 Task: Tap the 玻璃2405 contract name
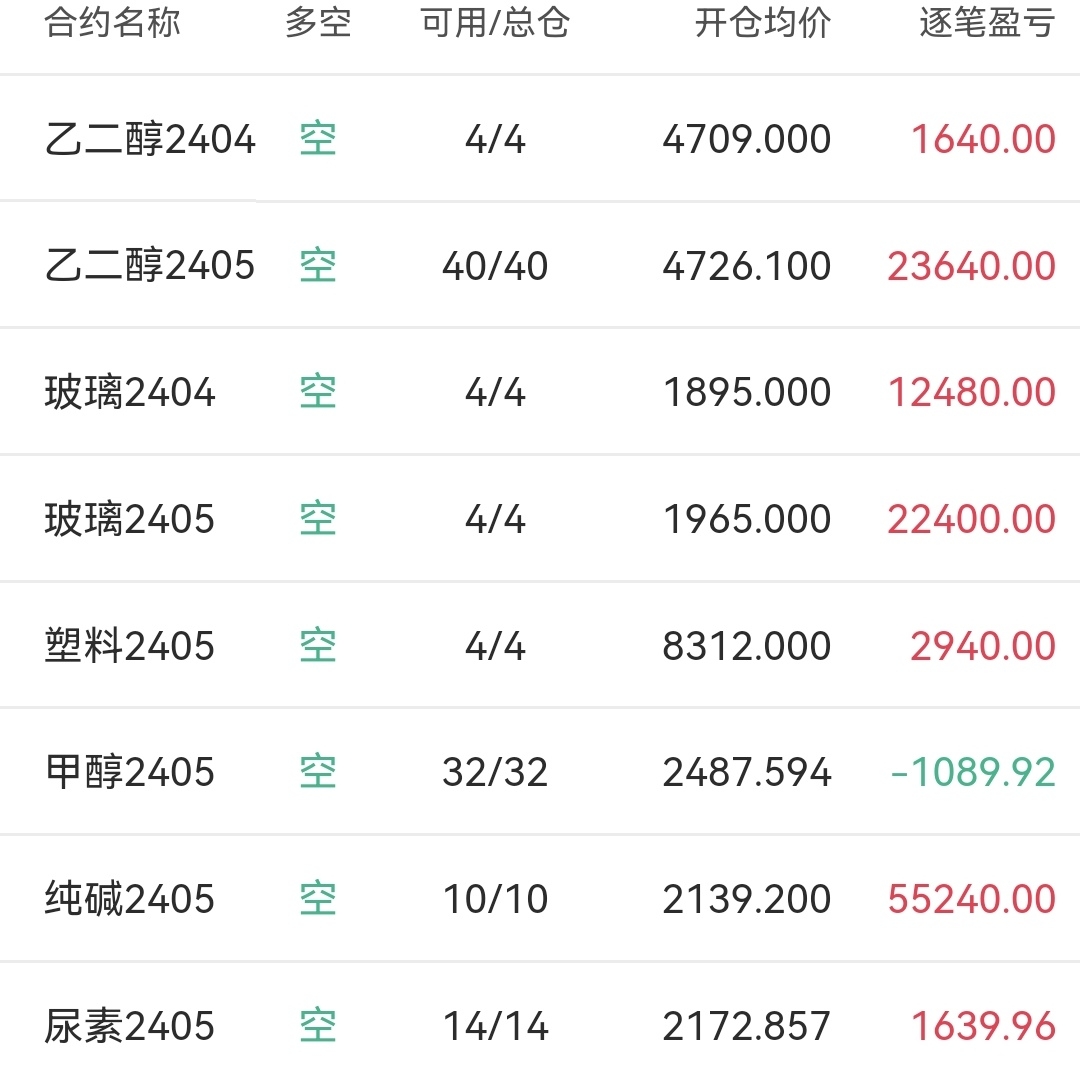coord(129,519)
